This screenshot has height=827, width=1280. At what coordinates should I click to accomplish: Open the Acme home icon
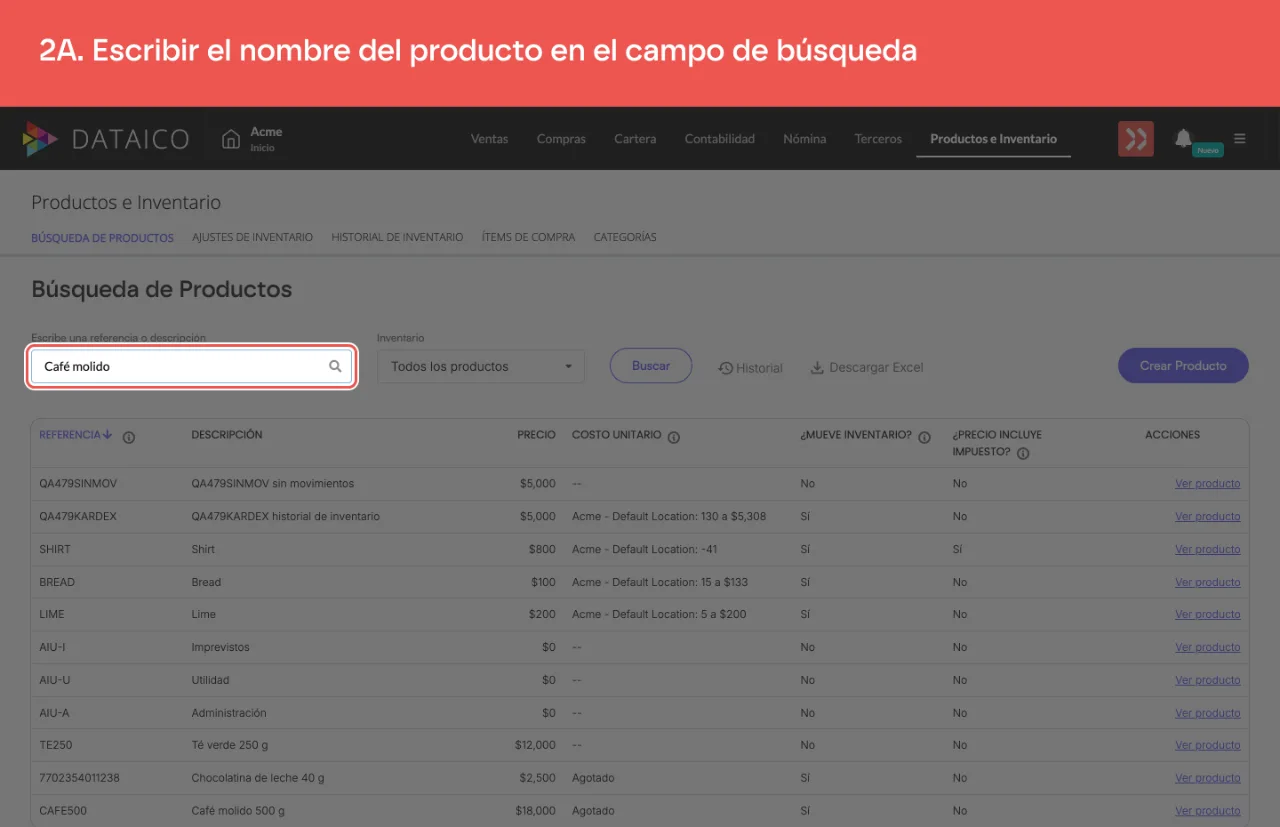pyautogui.click(x=231, y=139)
